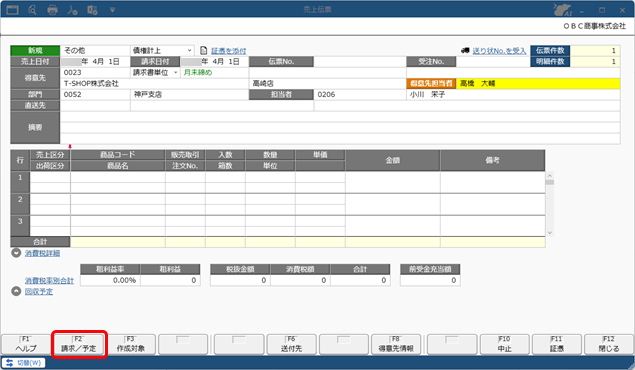Click the detail grid scroll-up arrow

pos(550,176)
